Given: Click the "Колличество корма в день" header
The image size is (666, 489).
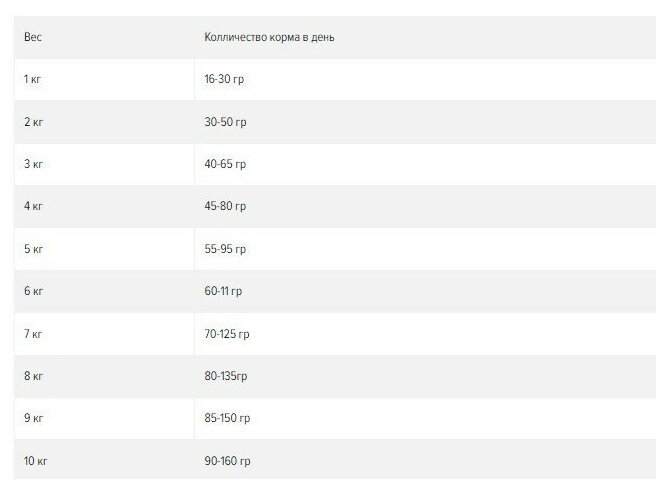Looking at the screenshot, I should coord(275,37).
